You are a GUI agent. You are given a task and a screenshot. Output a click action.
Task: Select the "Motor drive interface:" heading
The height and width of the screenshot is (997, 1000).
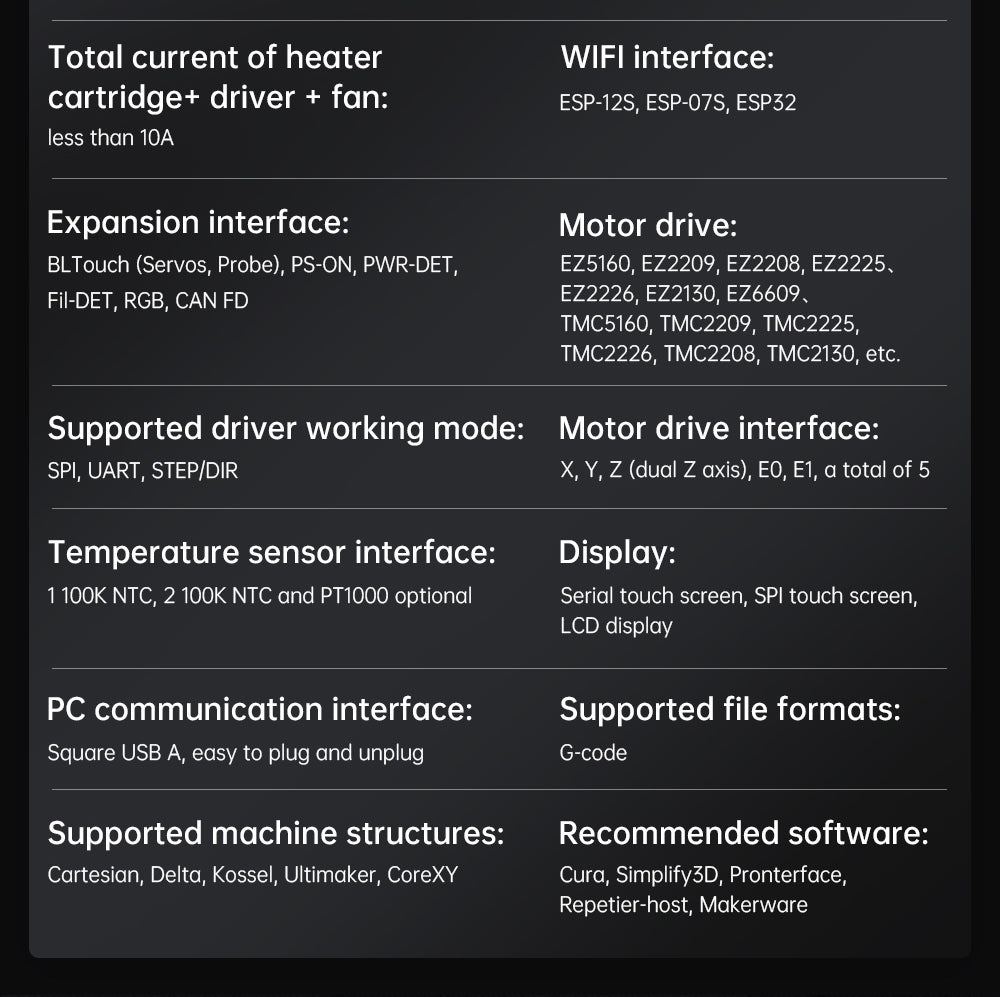click(x=718, y=428)
